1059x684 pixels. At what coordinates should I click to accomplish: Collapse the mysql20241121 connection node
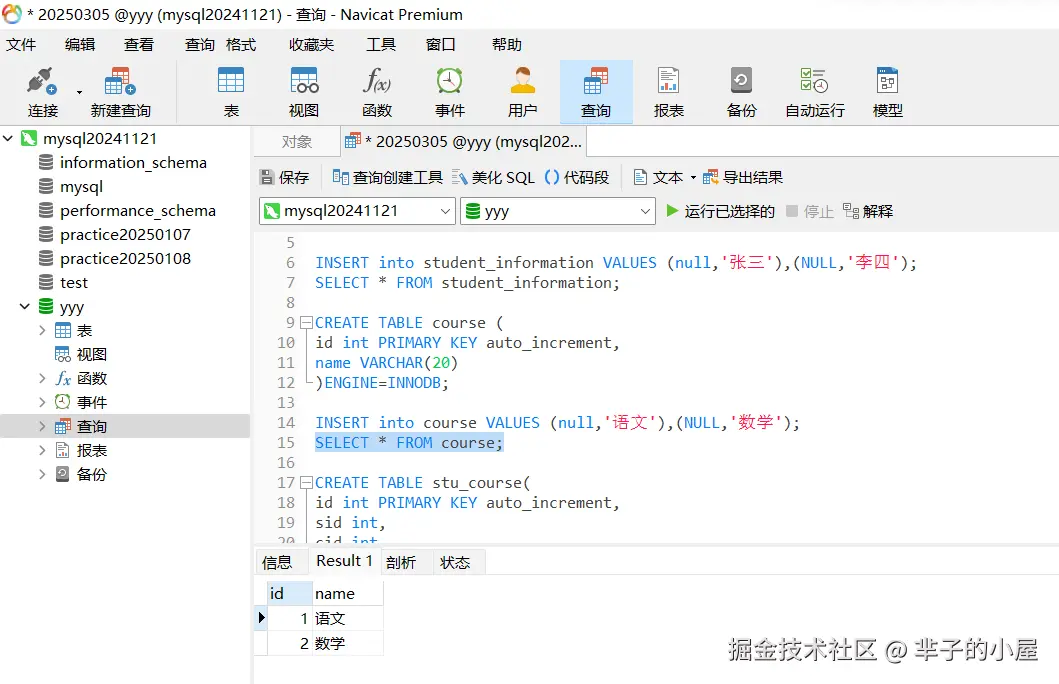8,138
